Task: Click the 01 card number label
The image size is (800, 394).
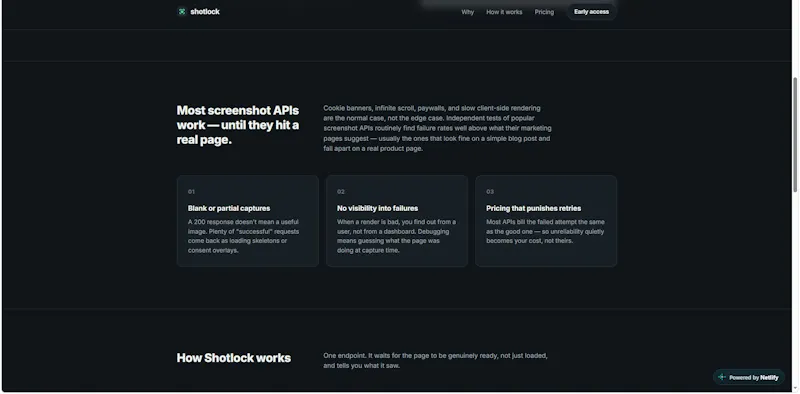Action: tap(191, 192)
